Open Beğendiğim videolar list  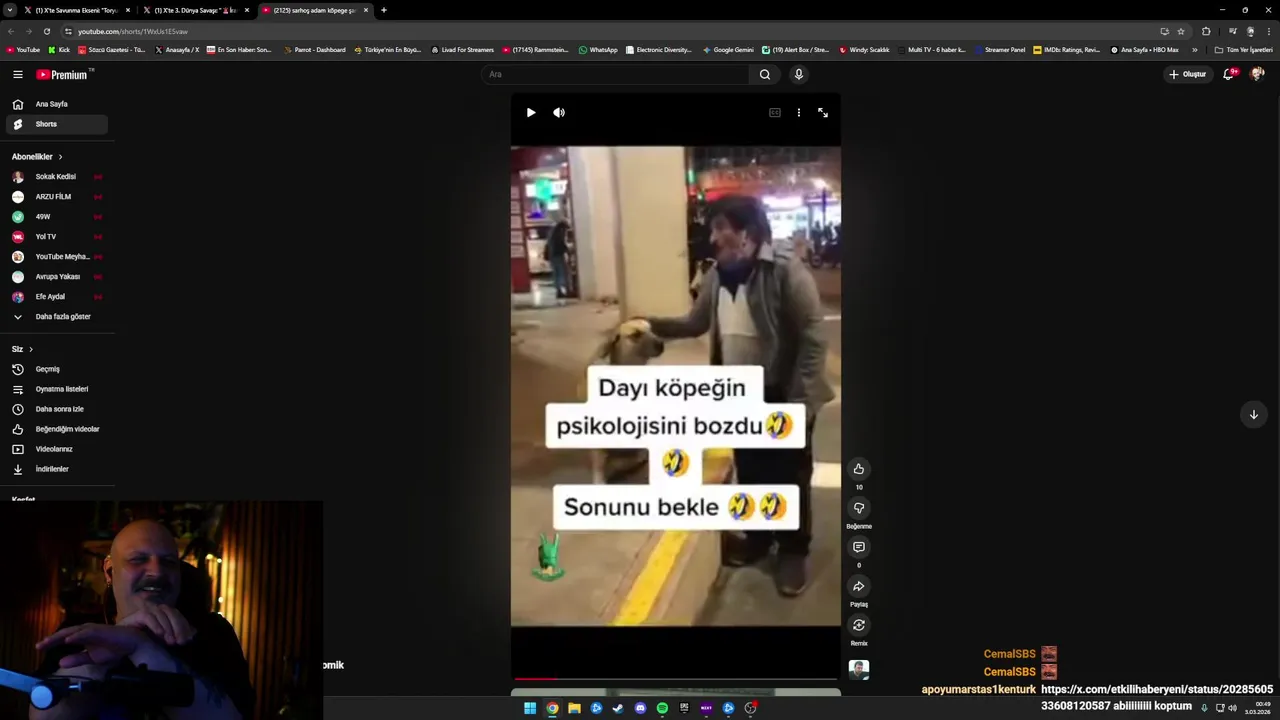57,429
